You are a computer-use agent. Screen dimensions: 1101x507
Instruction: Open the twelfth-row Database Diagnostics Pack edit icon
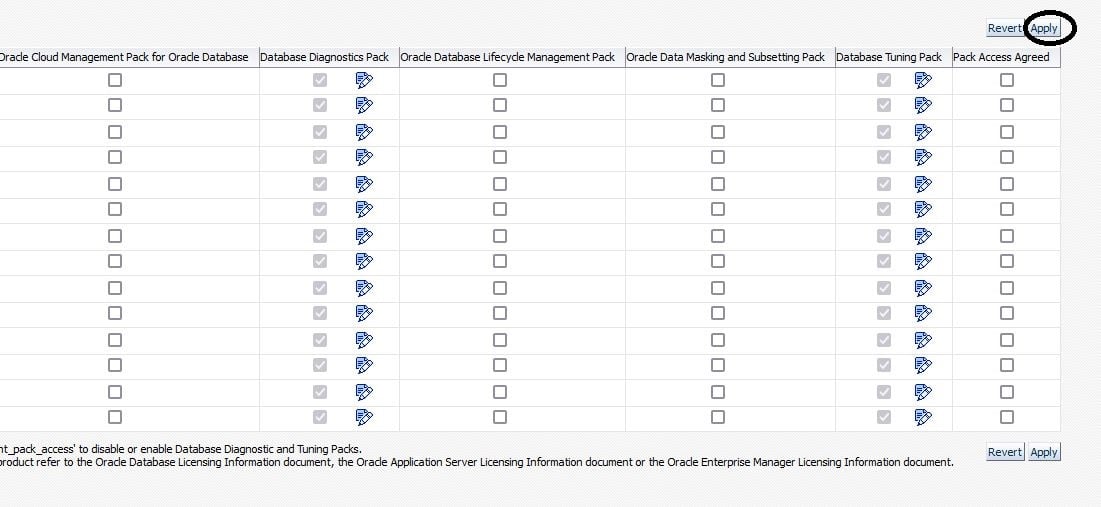(x=364, y=365)
